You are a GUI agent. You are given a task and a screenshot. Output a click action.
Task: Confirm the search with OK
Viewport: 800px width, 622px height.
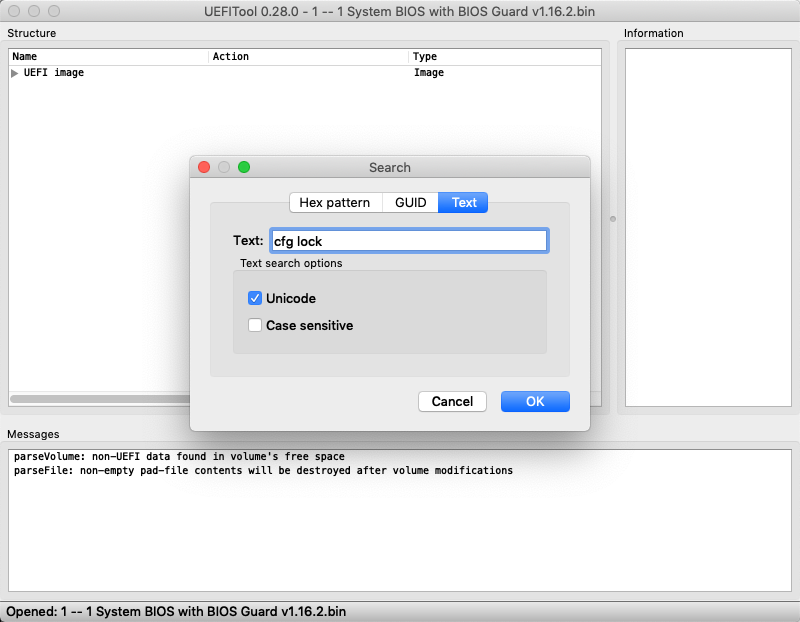tap(535, 401)
